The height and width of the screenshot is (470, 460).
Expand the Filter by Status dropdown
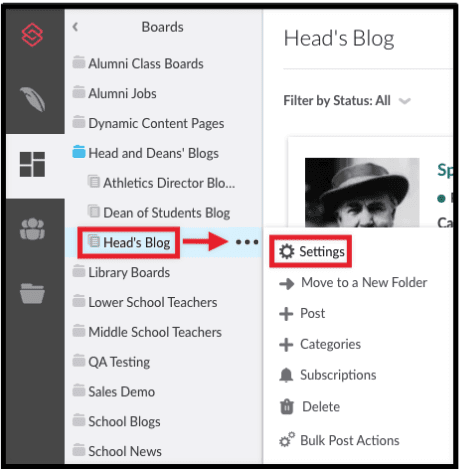click(x=347, y=101)
